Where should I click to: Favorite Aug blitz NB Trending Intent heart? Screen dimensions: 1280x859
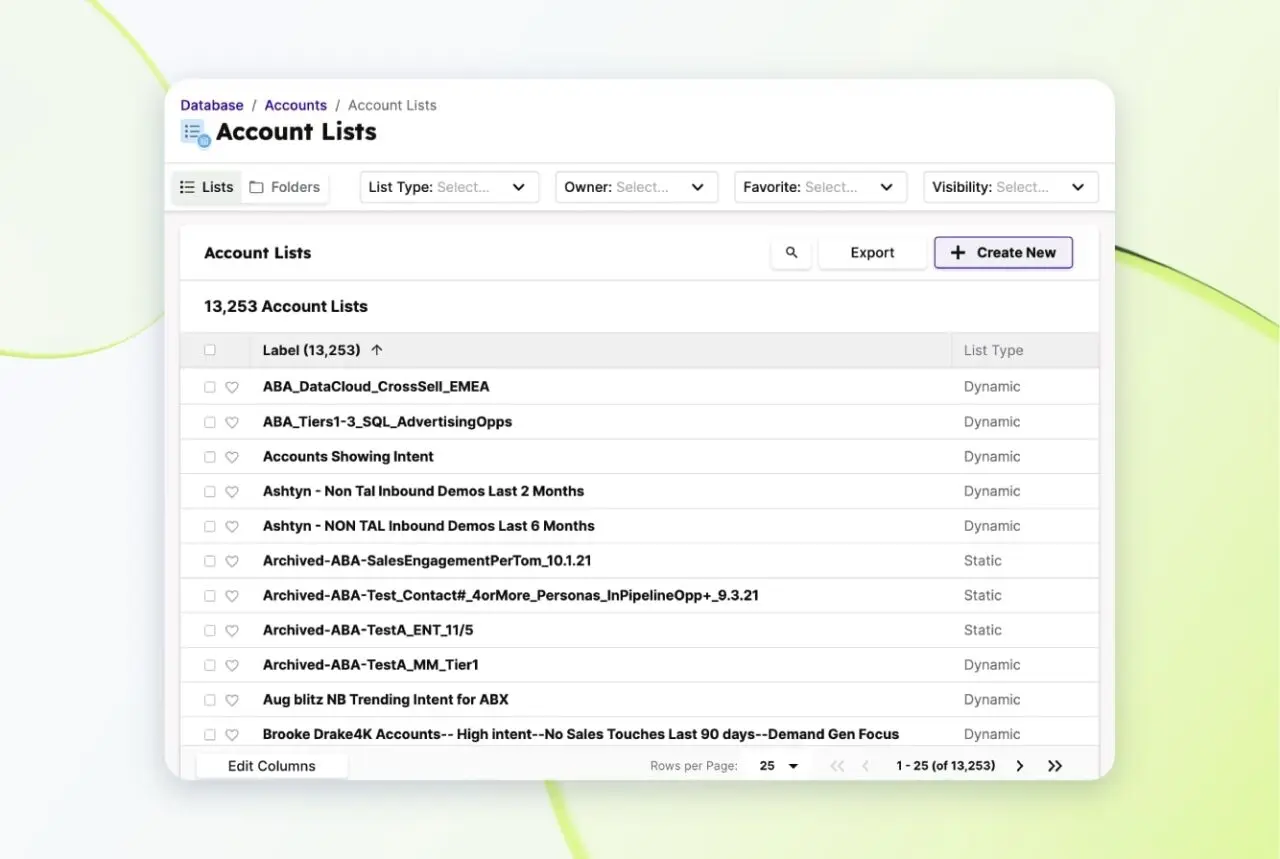[x=232, y=701]
